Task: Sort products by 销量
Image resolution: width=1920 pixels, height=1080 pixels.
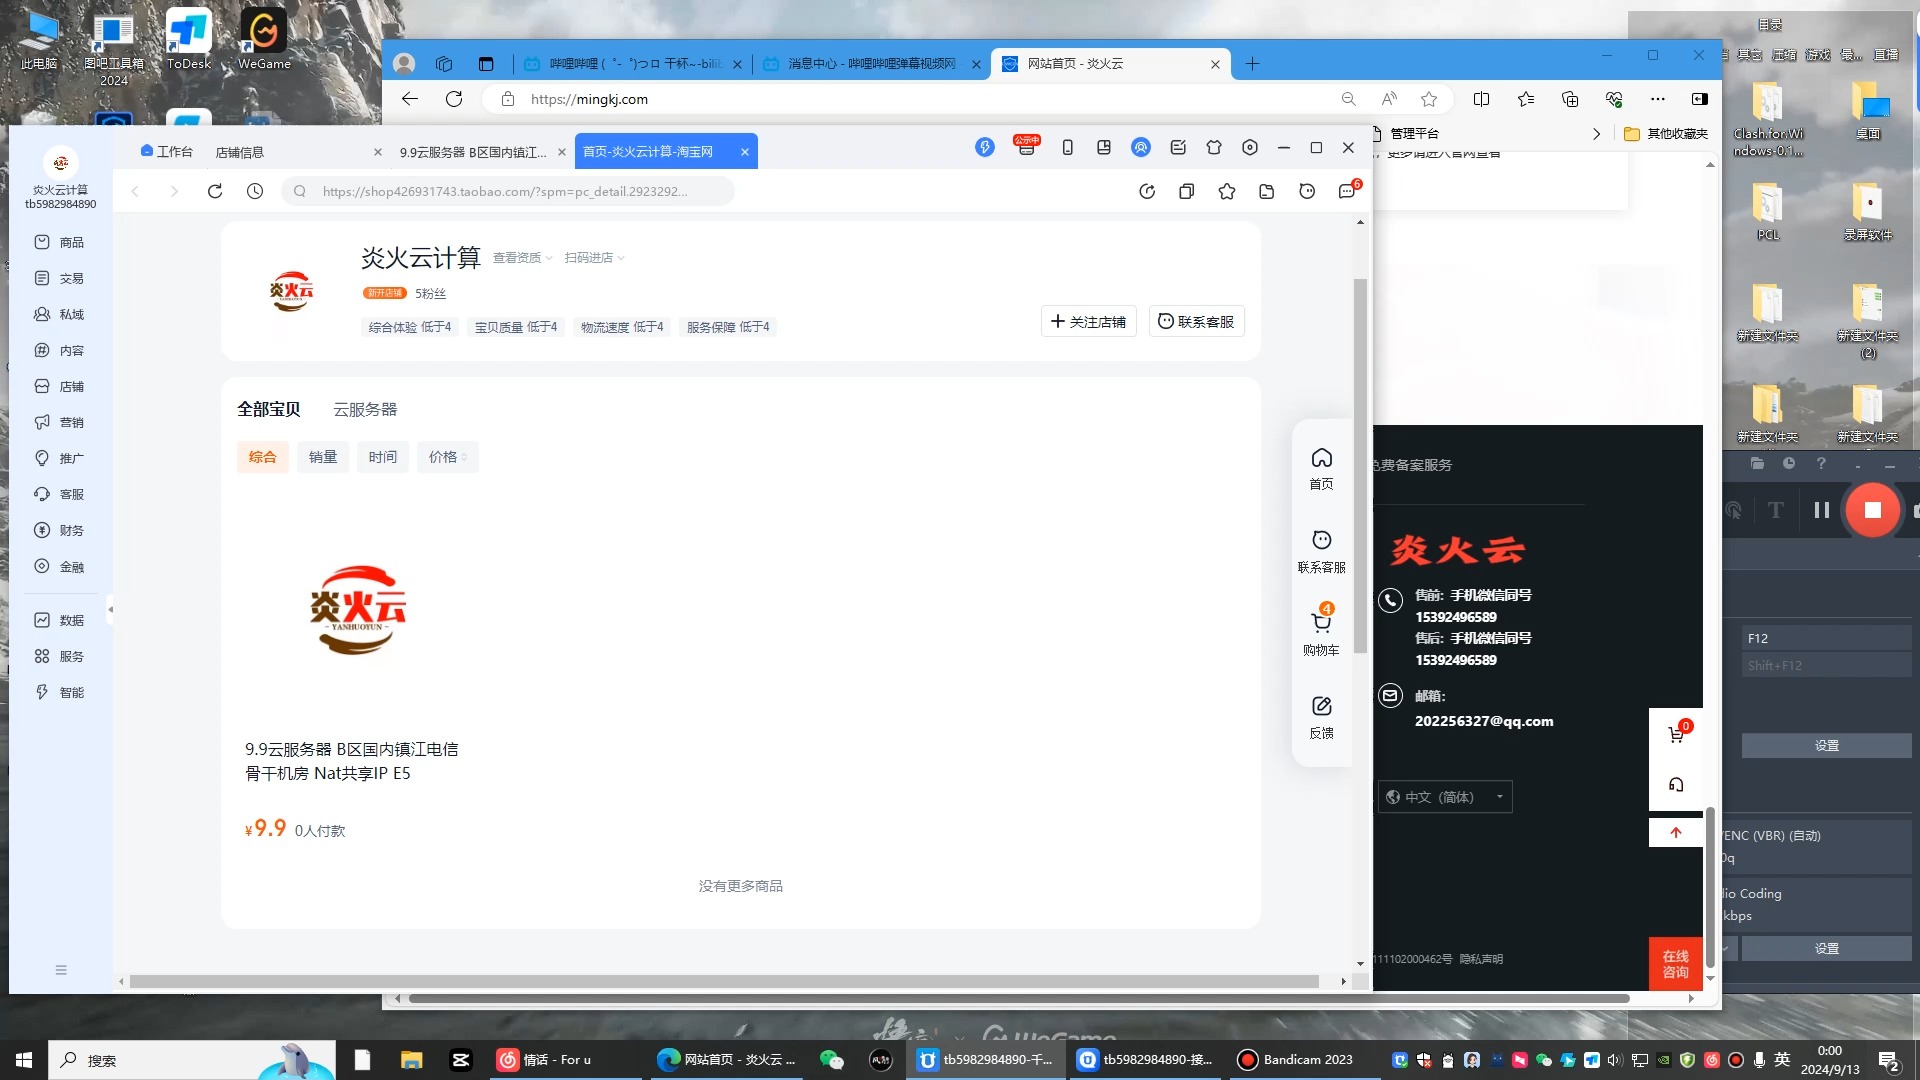Action: point(323,457)
